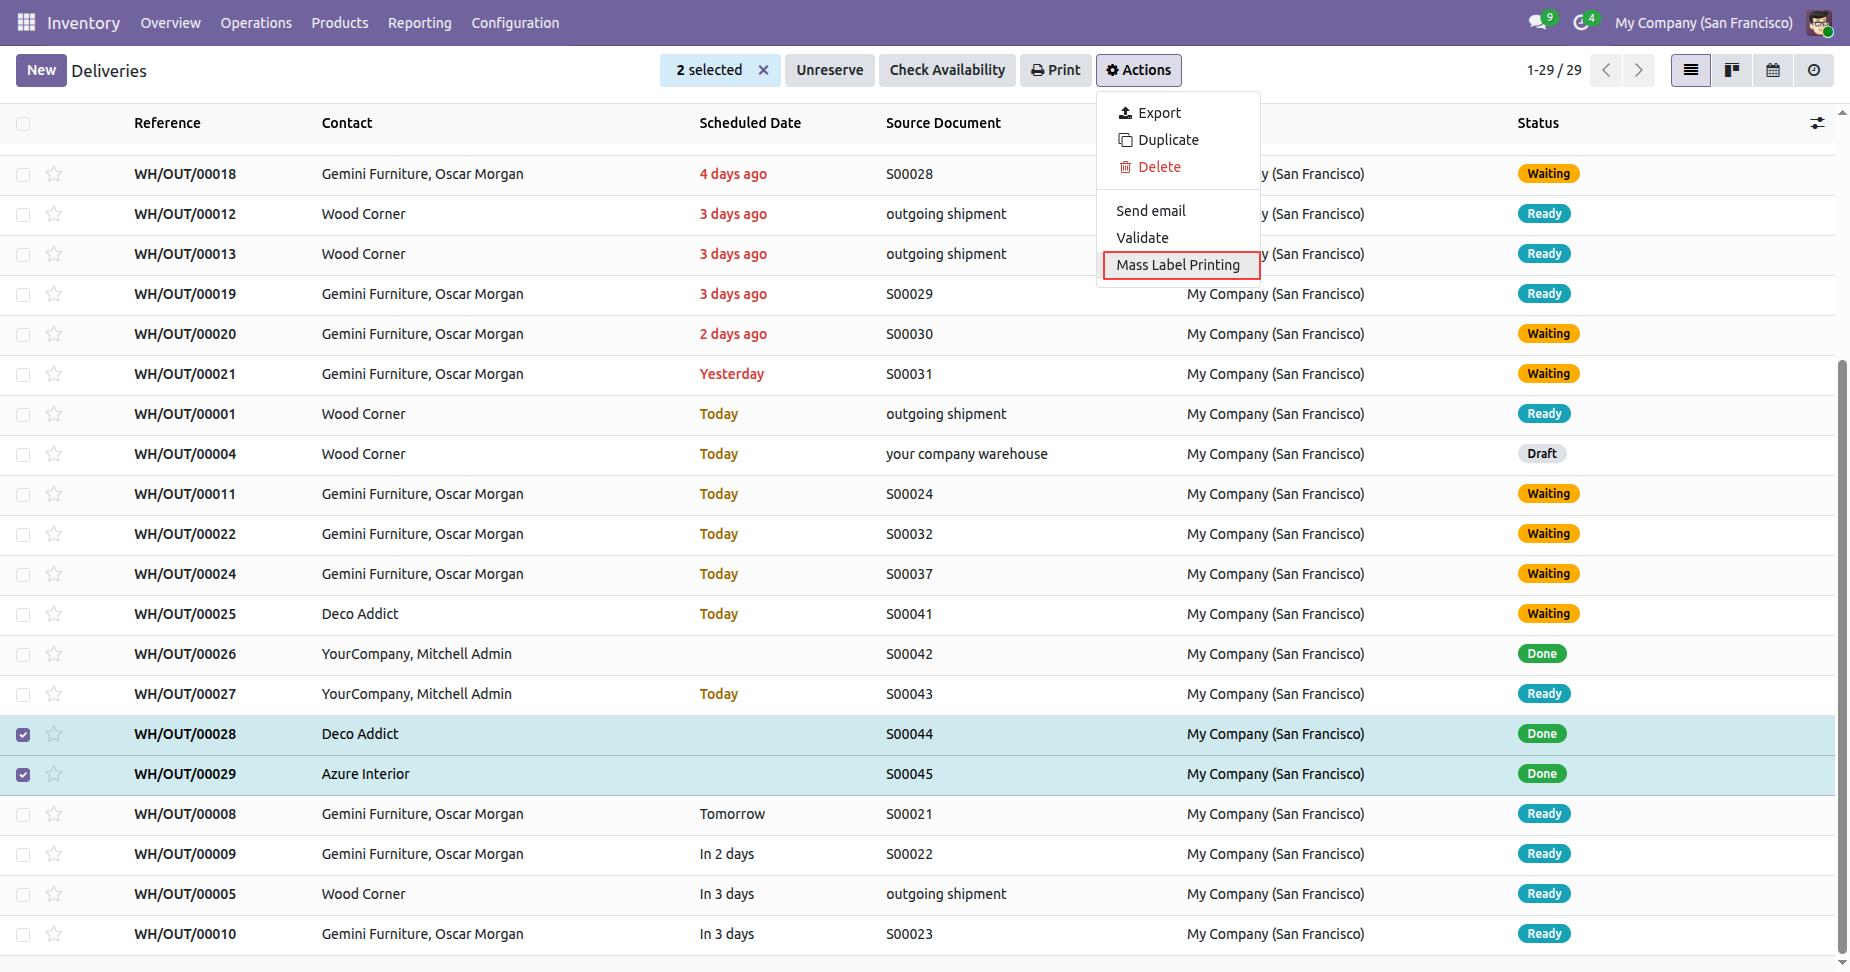Image resolution: width=1850 pixels, height=972 pixels.
Task: Switch to Activity view
Action: pos(1814,70)
